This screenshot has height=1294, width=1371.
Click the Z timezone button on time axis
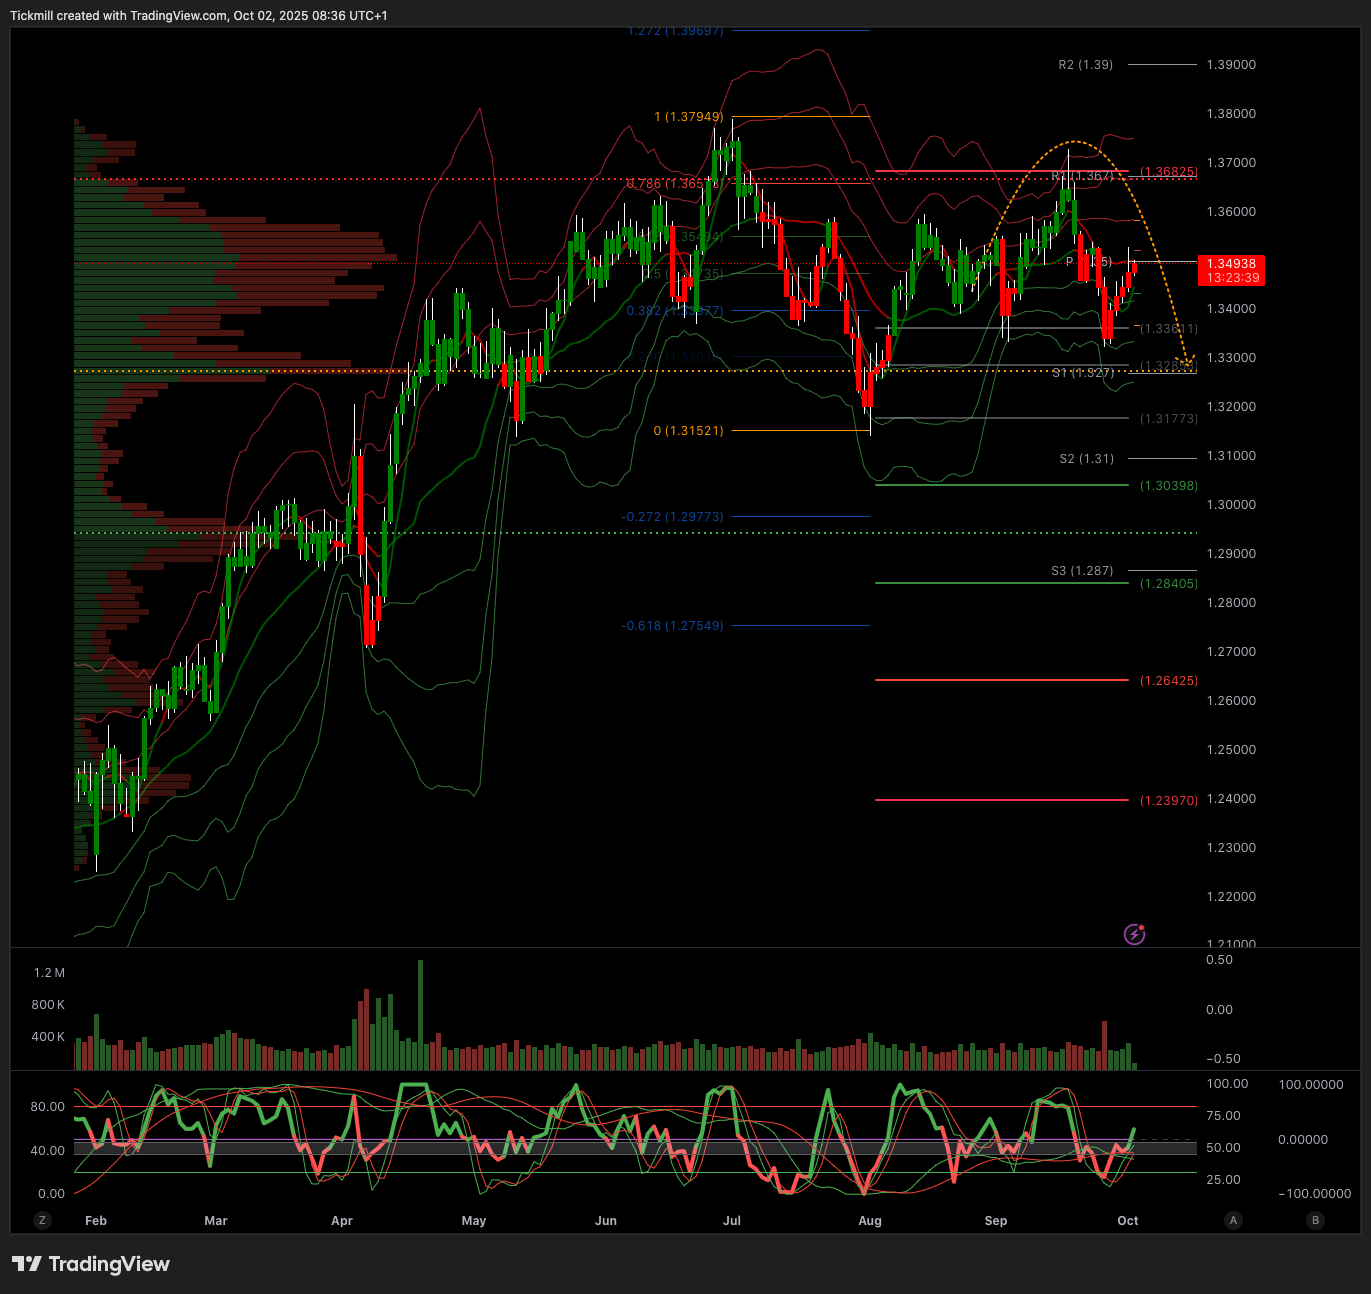tap(42, 1220)
